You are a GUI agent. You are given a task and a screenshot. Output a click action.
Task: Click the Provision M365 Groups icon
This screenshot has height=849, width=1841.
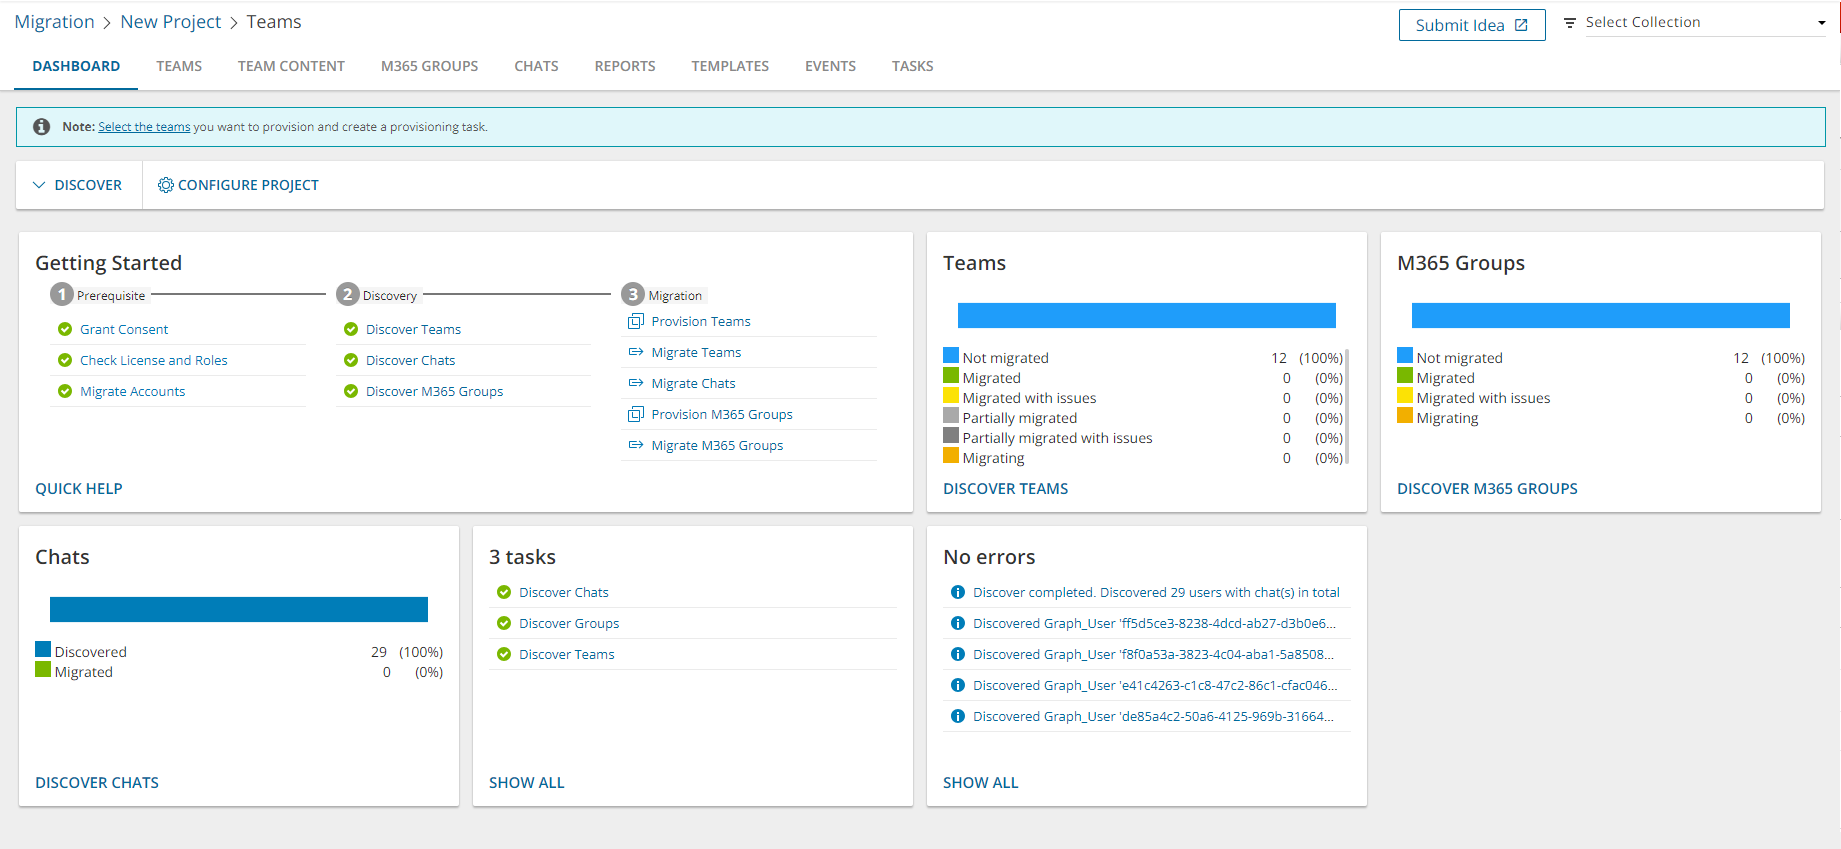click(x=635, y=414)
